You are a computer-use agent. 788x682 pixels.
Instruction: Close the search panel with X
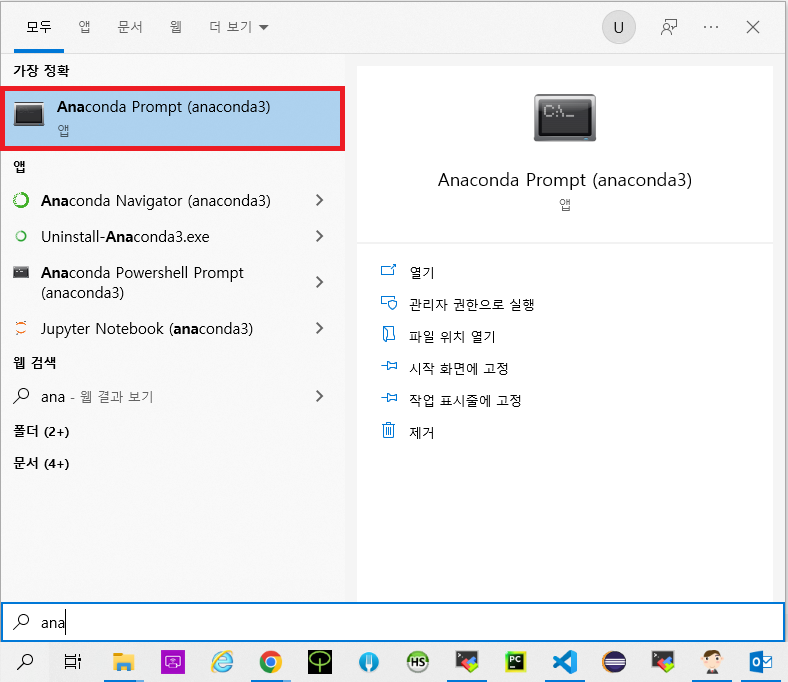pyautogui.click(x=752, y=27)
